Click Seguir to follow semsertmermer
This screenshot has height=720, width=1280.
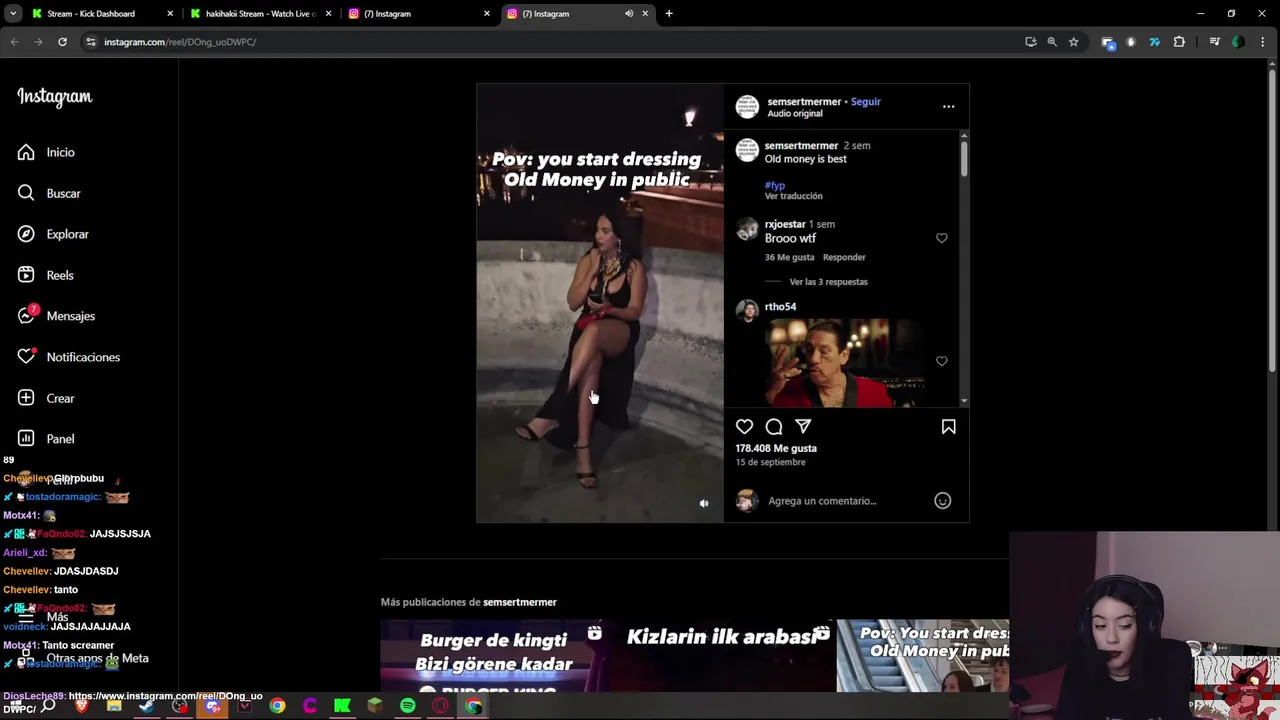[866, 102]
